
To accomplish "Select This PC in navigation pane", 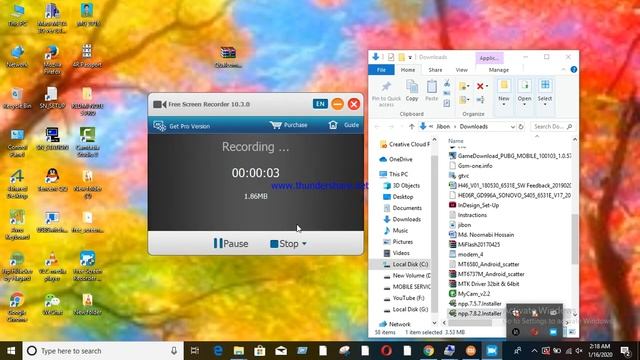I will click(x=394, y=174).
